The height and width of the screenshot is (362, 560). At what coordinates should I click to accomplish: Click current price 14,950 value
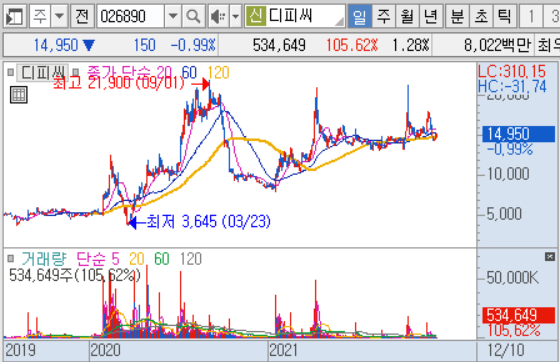(56, 45)
